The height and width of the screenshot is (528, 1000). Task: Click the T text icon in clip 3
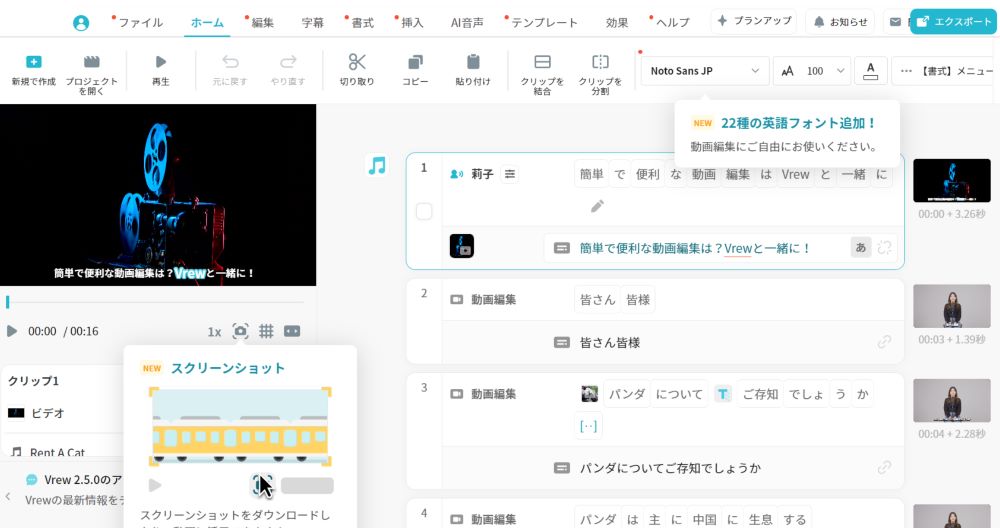[x=723, y=394]
